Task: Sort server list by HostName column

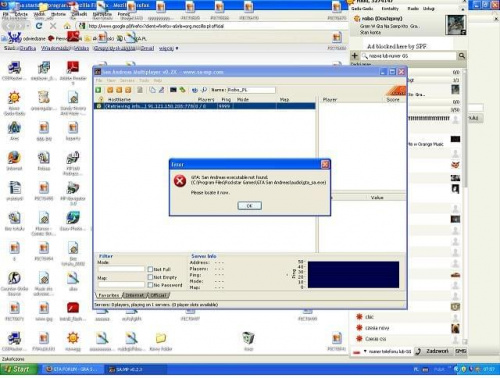Action: pos(119,99)
